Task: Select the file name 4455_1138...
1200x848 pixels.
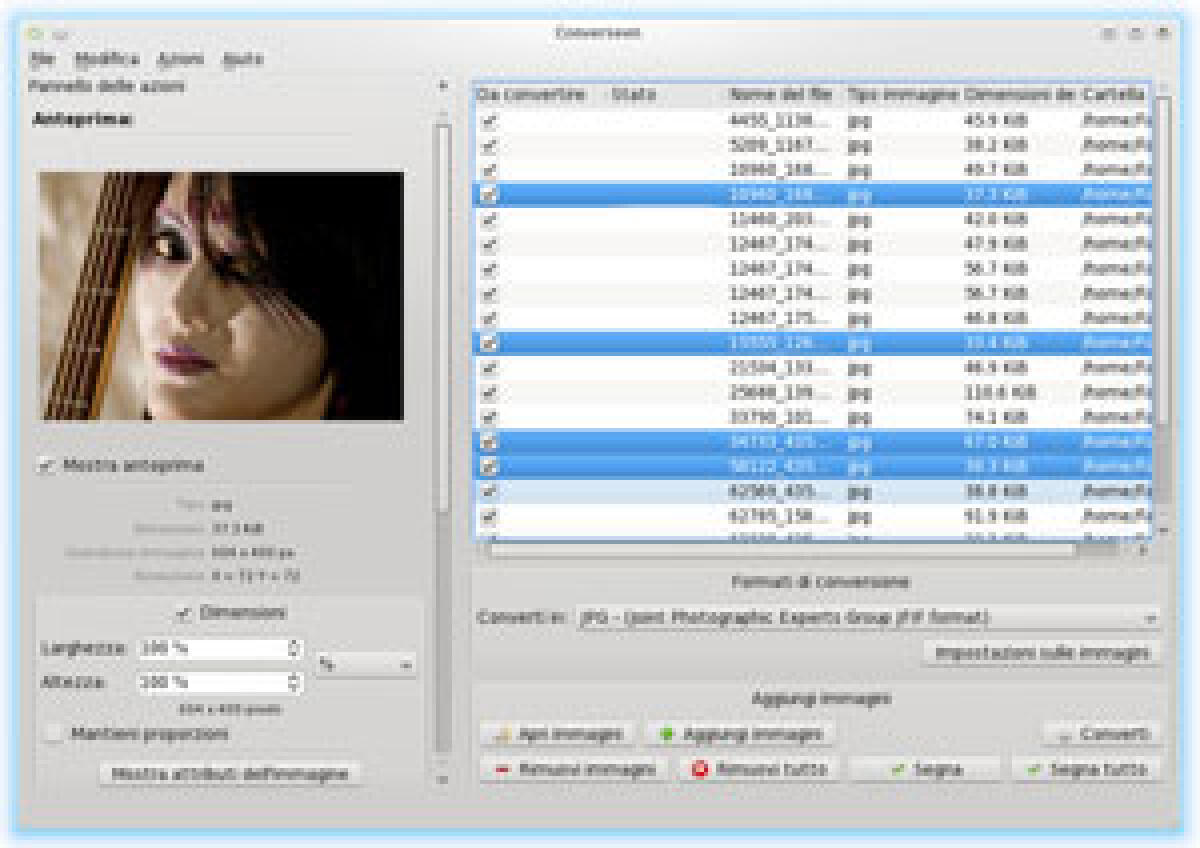Action: tap(780, 121)
